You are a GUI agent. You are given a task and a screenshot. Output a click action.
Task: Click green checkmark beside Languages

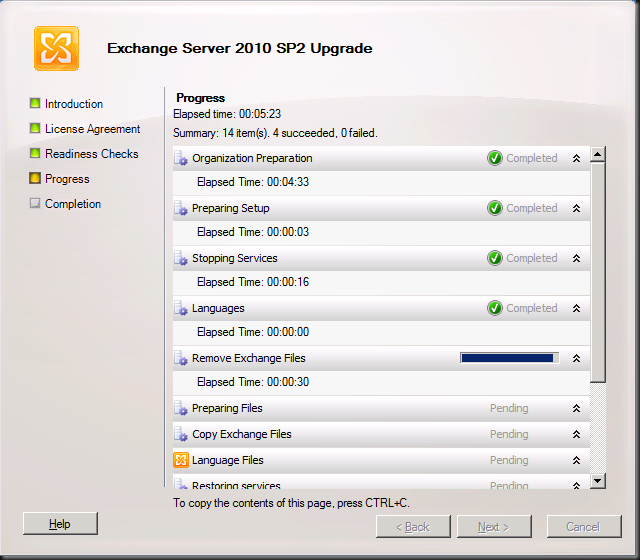pyautogui.click(x=495, y=308)
